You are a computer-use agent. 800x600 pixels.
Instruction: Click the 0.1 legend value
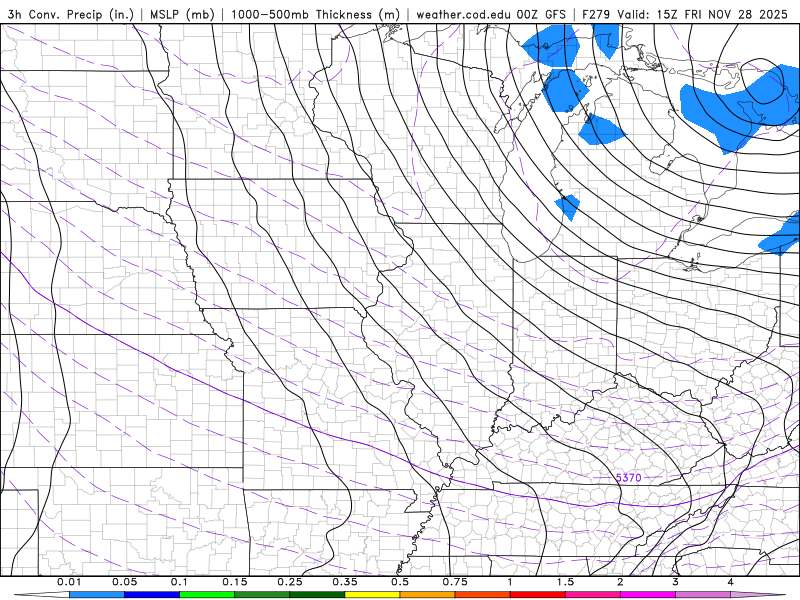pos(179,582)
